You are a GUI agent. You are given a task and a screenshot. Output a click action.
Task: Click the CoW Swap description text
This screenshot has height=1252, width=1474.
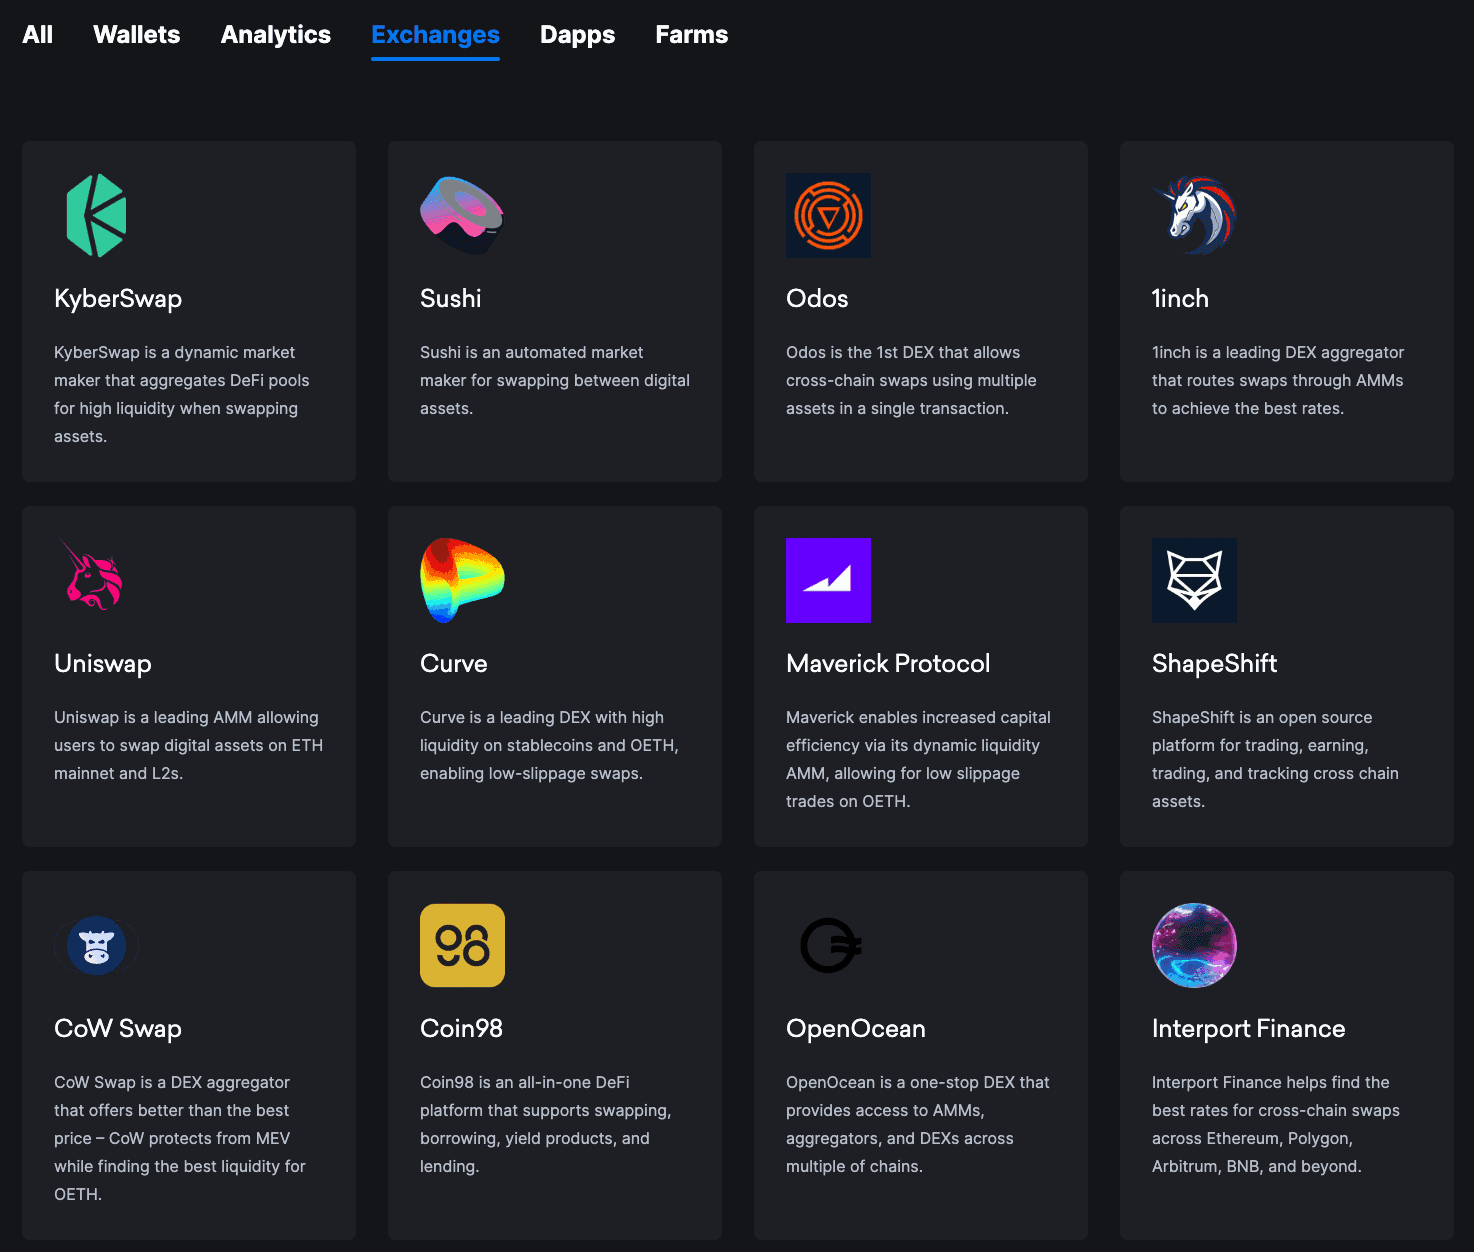[180, 1138]
